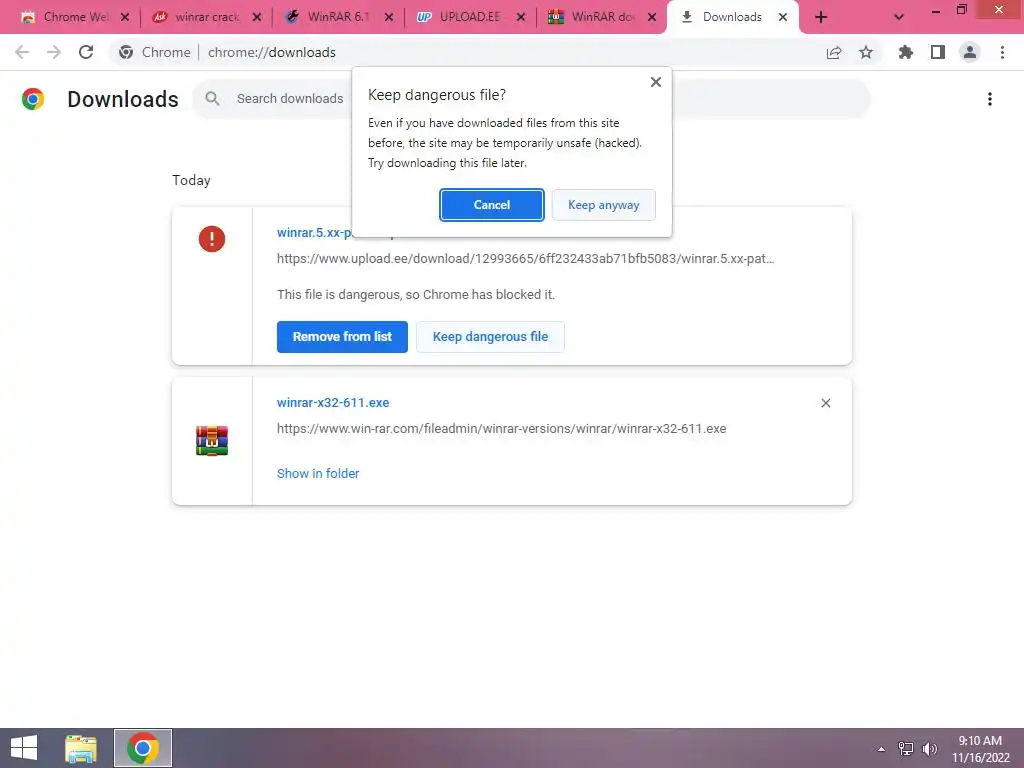The image size is (1024, 768).
Task: Close the WinRAR download tab
Action: click(652, 18)
